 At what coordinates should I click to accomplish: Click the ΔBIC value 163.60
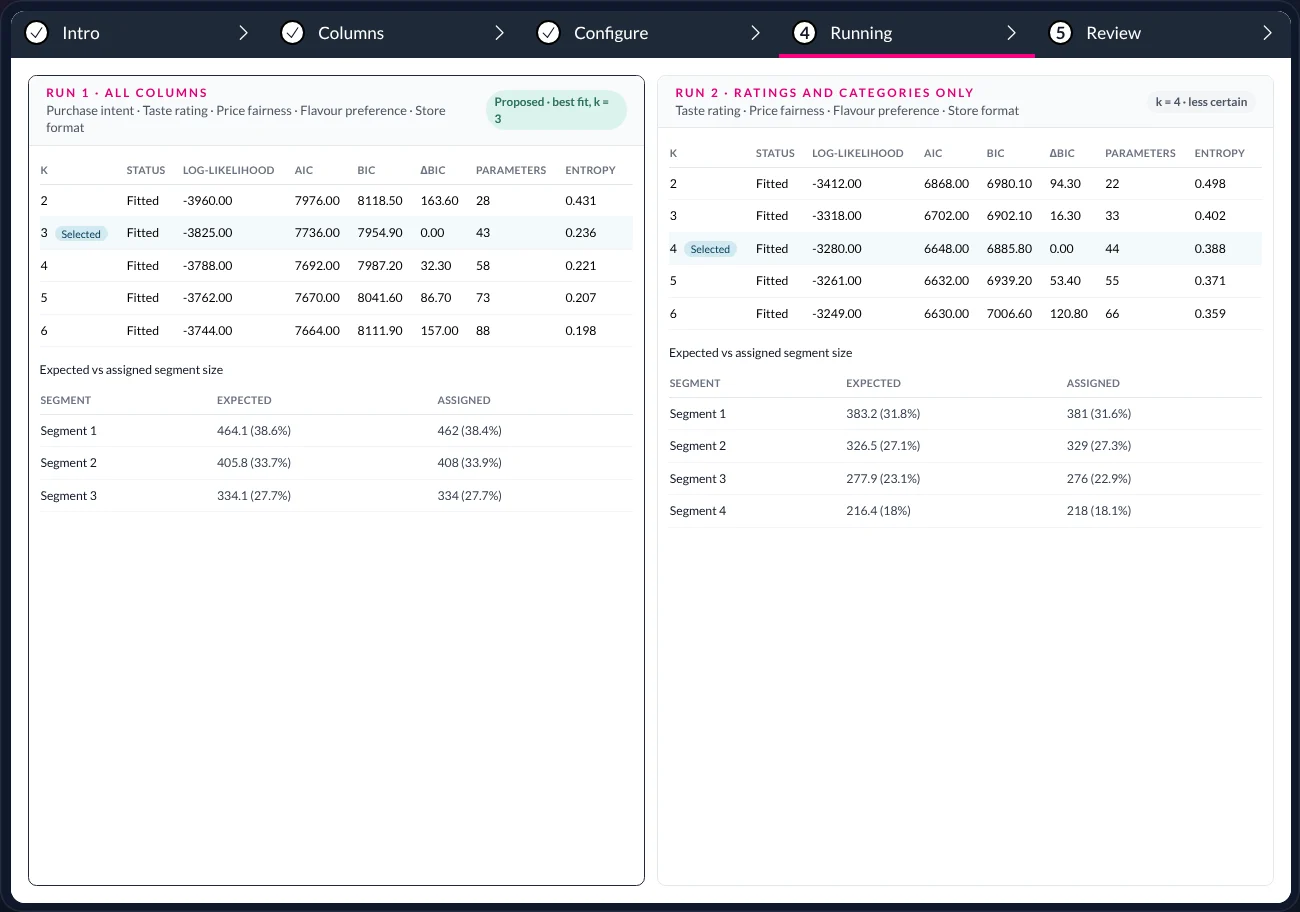click(x=439, y=201)
